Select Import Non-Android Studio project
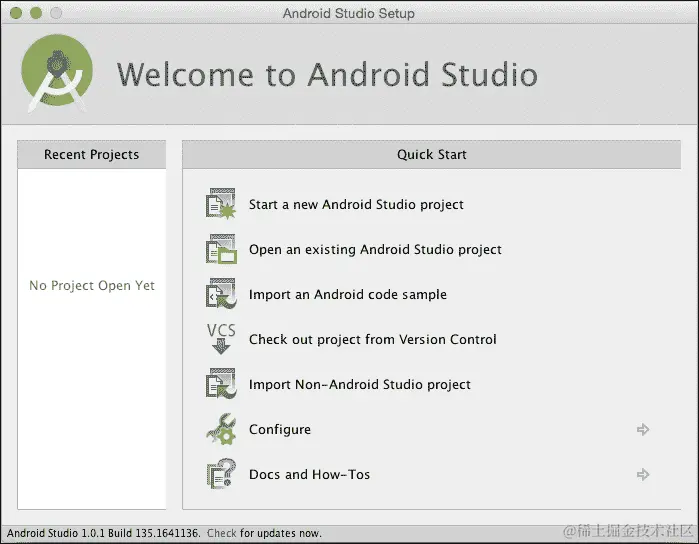The image size is (699, 544). point(360,384)
